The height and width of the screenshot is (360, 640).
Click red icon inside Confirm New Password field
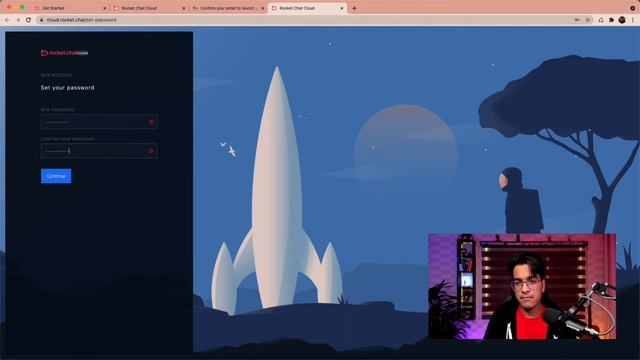pyautogui.click(x=151, y=151)
